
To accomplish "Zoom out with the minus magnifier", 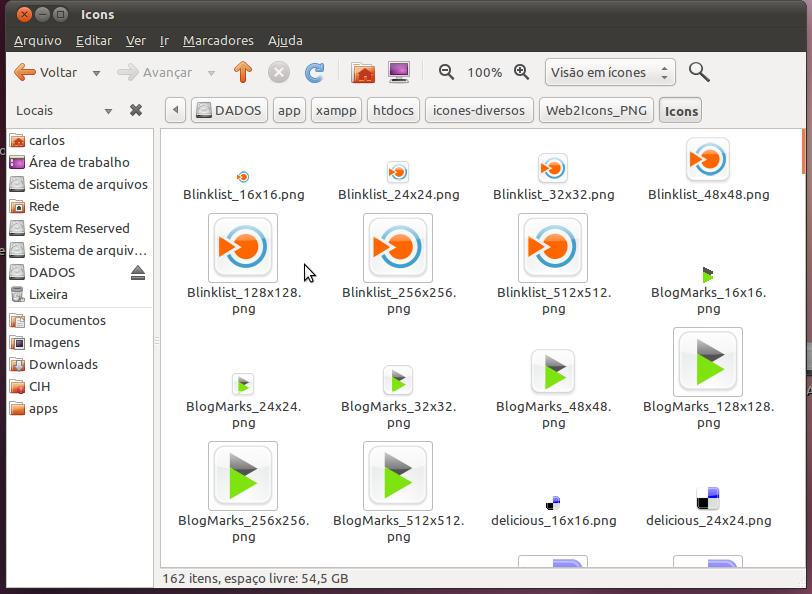I will pos(446,72).
